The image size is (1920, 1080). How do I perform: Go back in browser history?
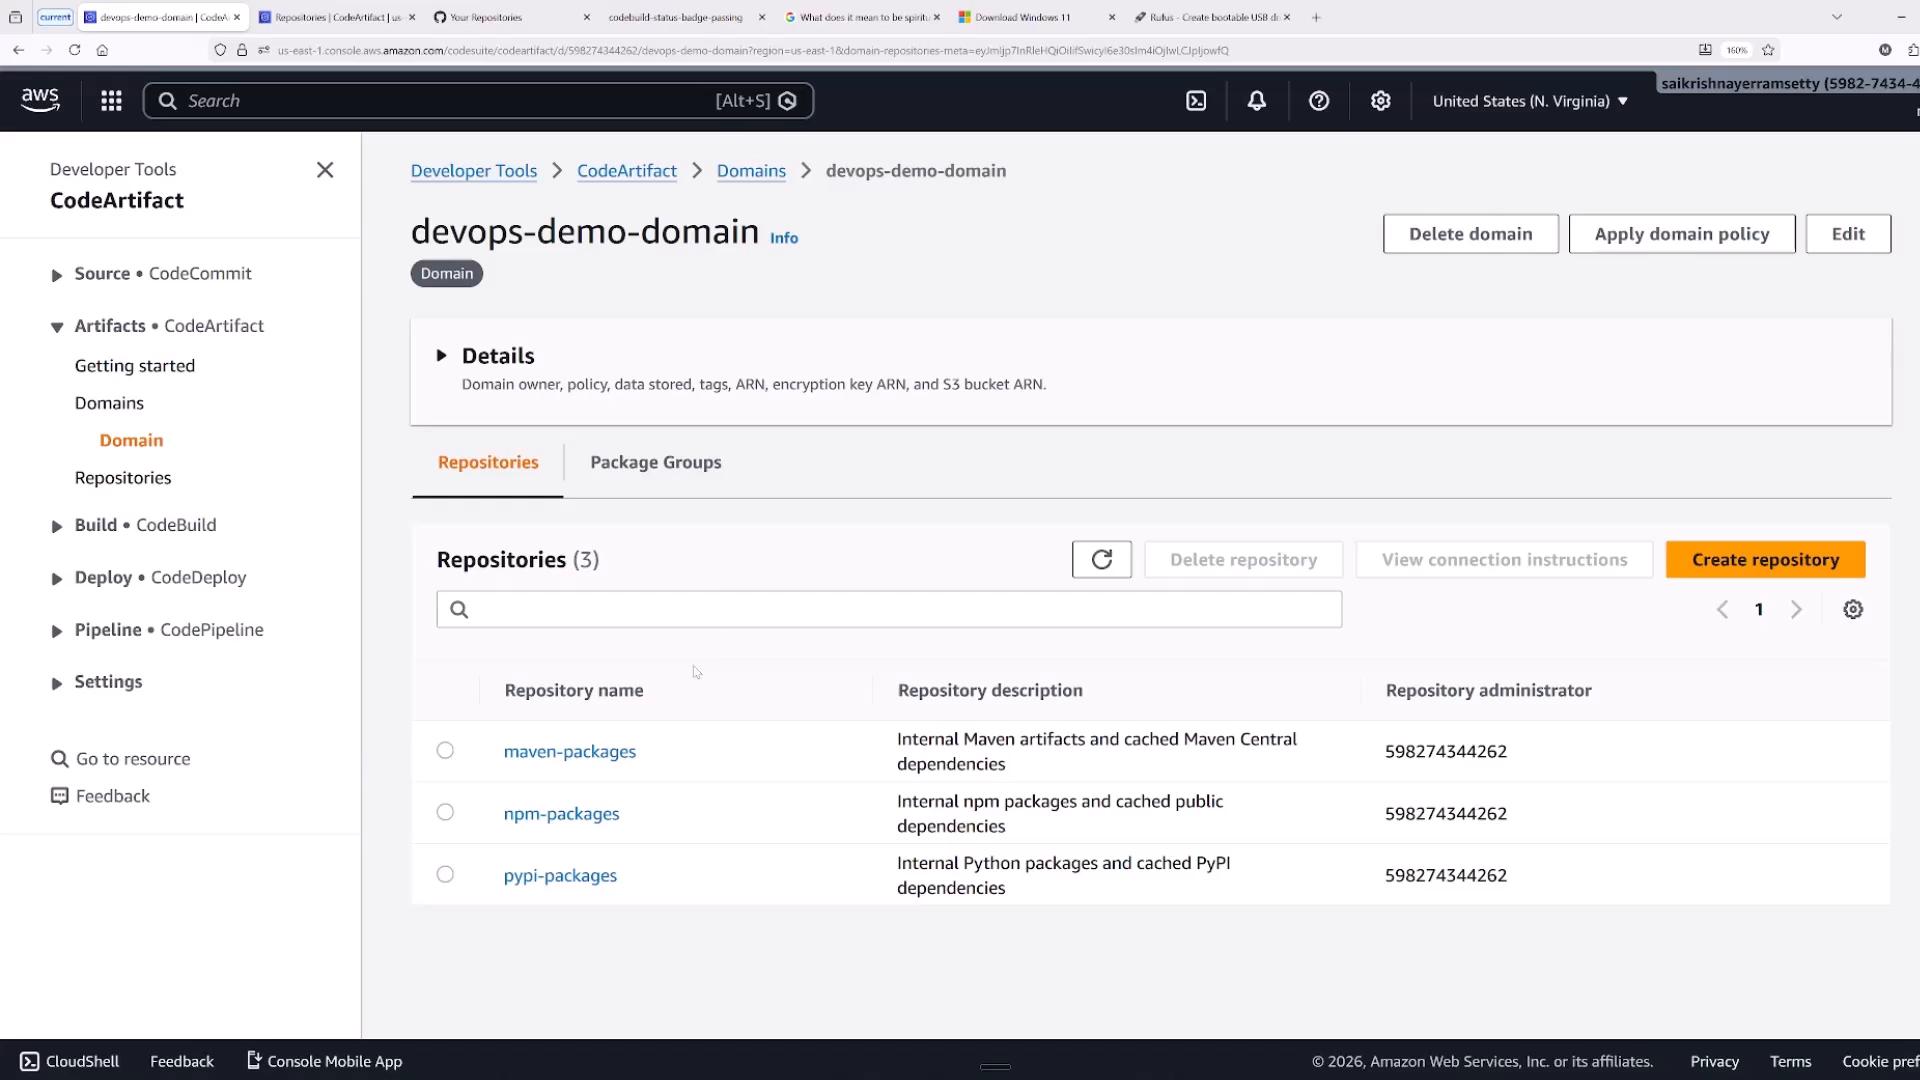pos(18,50)
